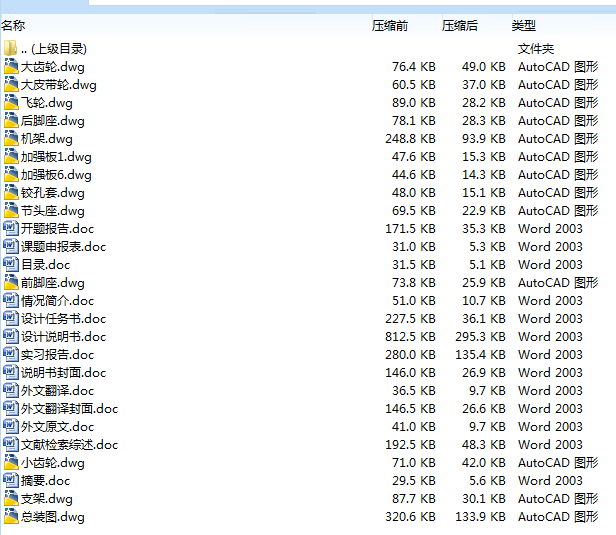Click the 227.5 KB size value
Image resolution: width=616 pixels, height=535 pixels.
(x=410, y=319)
